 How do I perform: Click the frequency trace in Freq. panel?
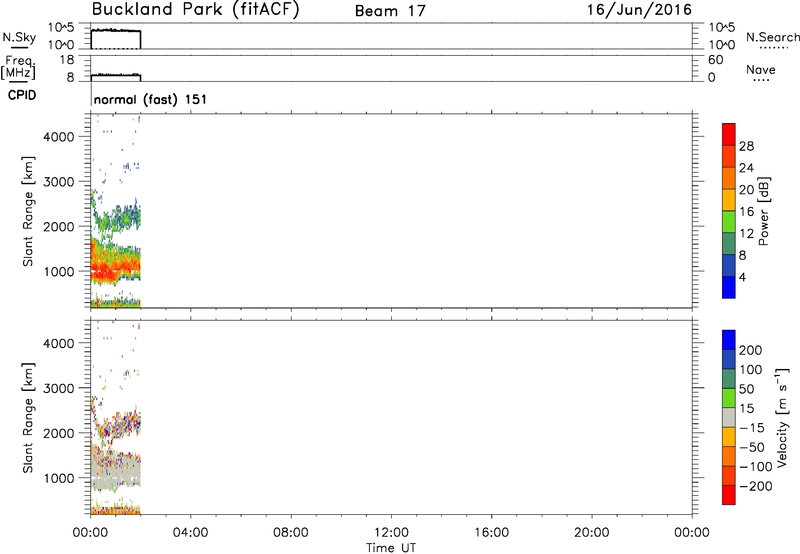(116, 75)
